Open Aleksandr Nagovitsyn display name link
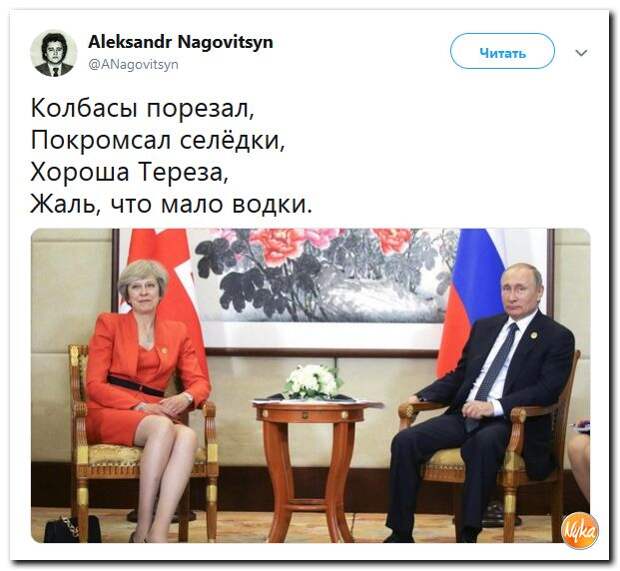 180,42
